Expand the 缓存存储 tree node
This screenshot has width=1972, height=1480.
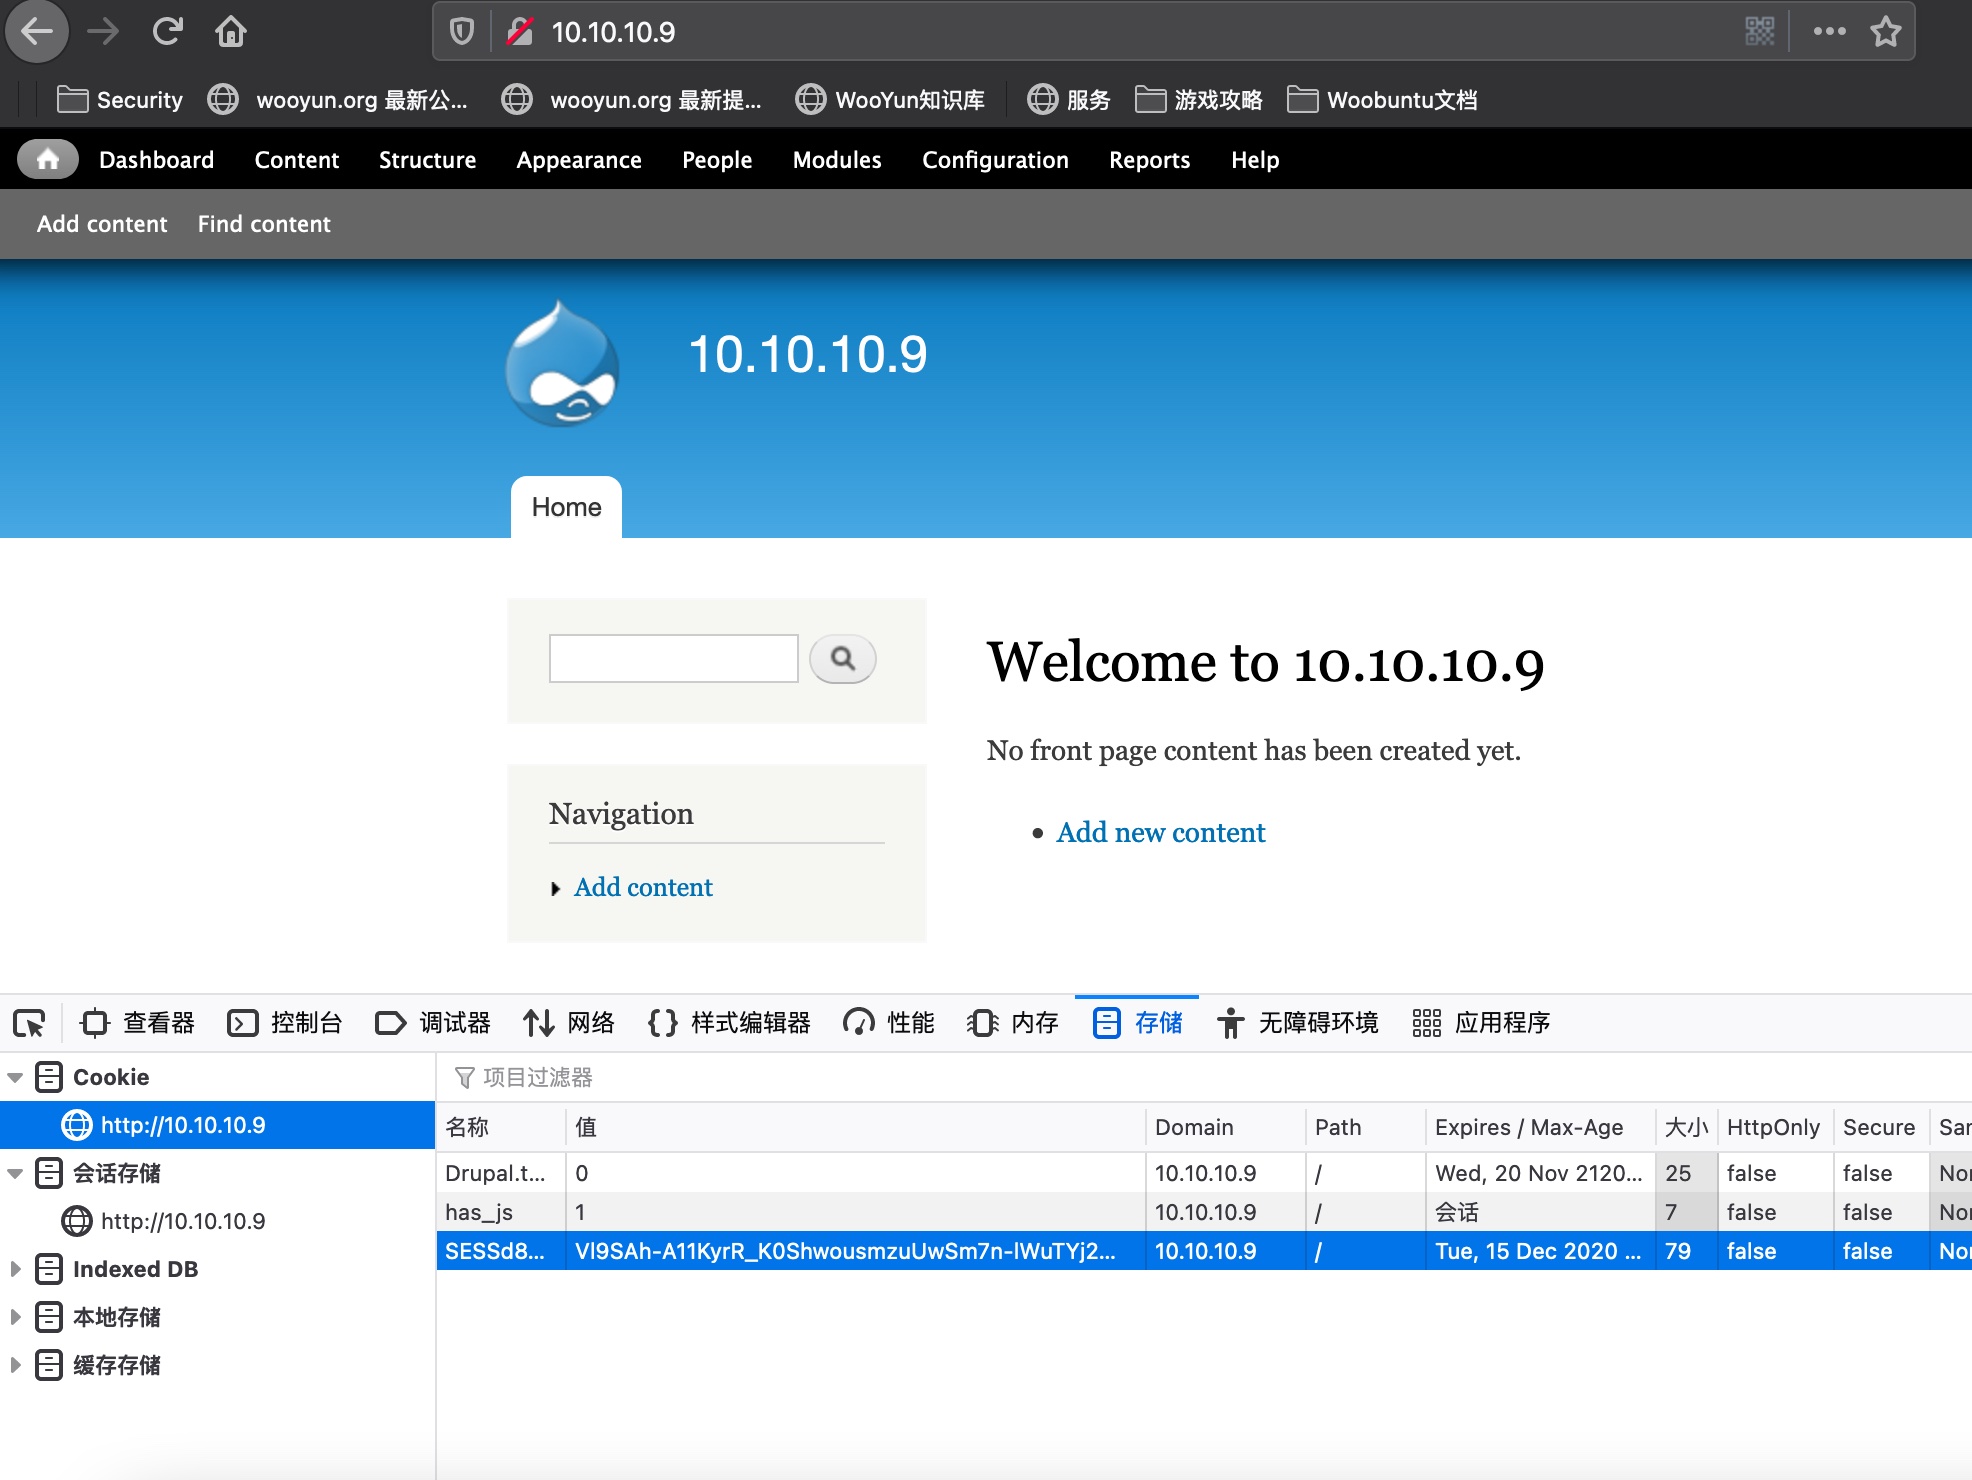pyautogui.click(x=15, y=1365)
